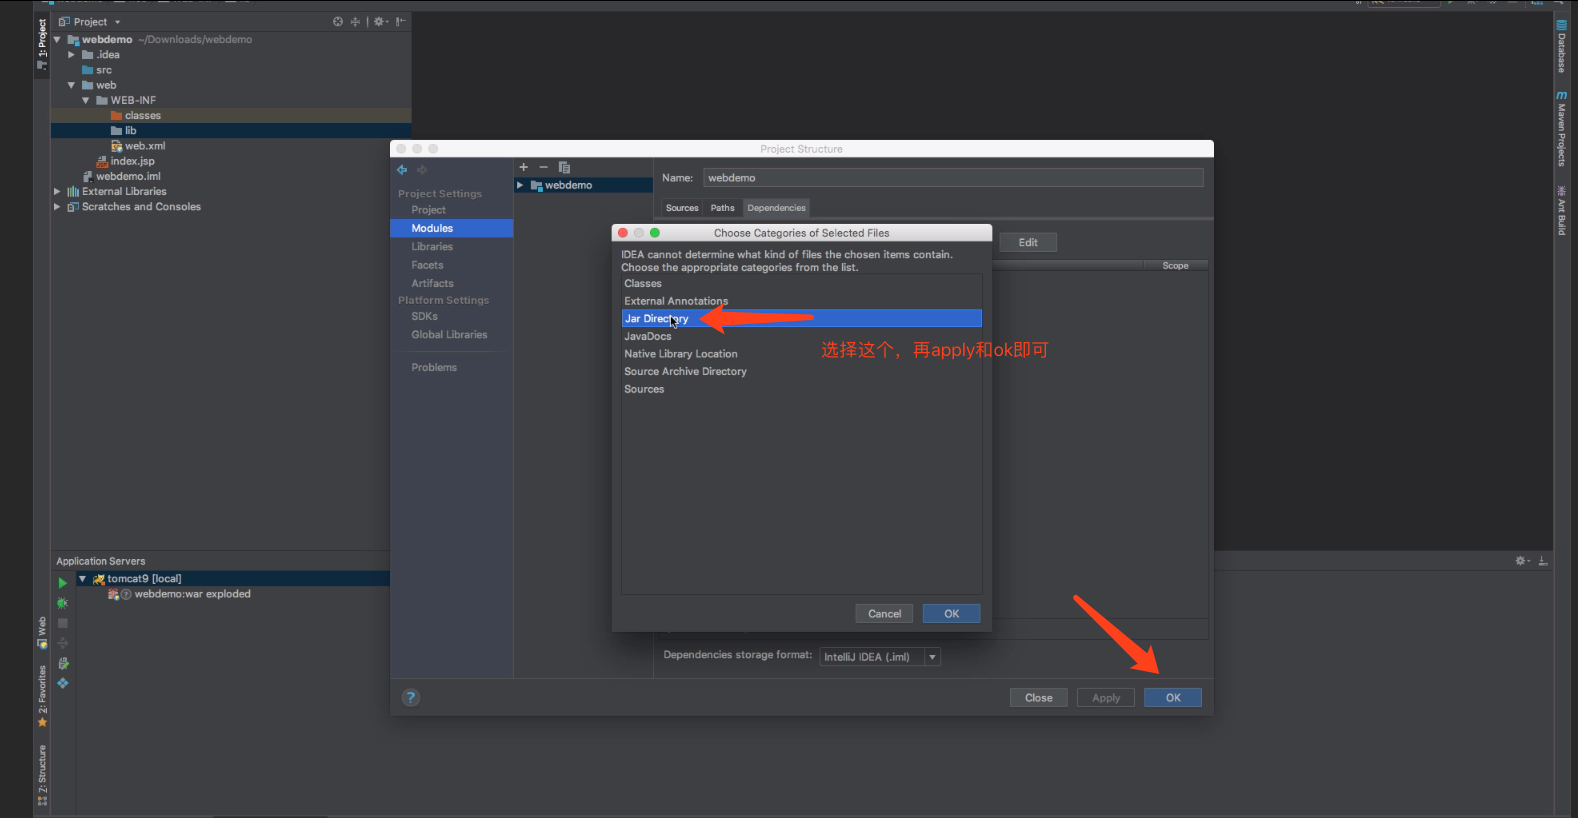Click the help question mark icon
Image resolution: width=1578 pixels, height=818 pixels.
tap(410, 698)
